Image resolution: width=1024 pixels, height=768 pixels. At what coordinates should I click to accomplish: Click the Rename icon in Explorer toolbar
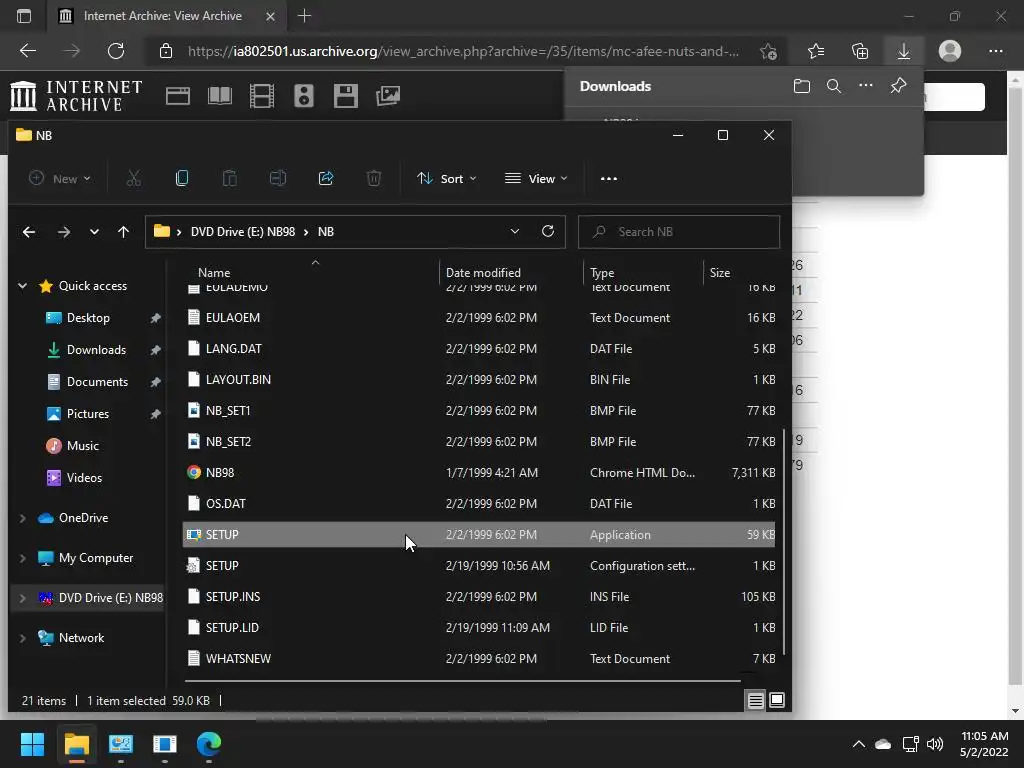pyautogui.click(x=278, y=178)
